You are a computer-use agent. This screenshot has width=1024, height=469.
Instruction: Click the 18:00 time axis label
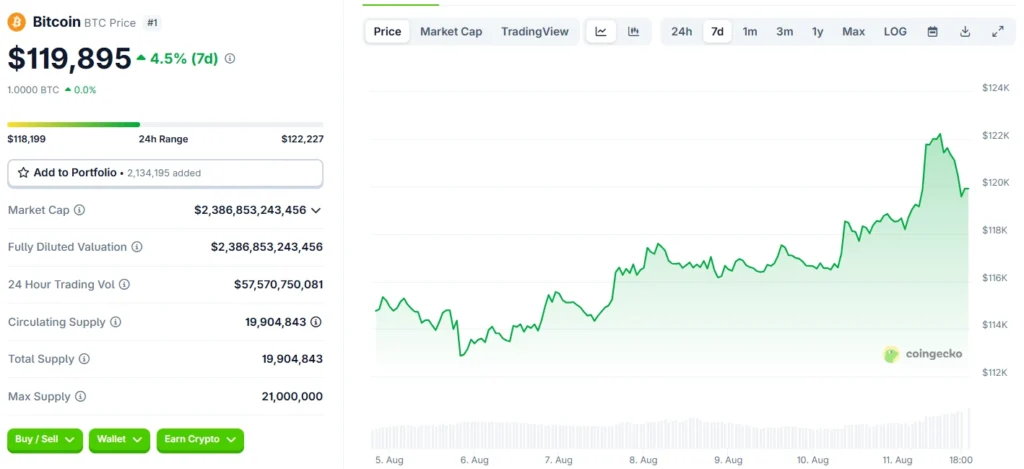[x=960, y=460]
